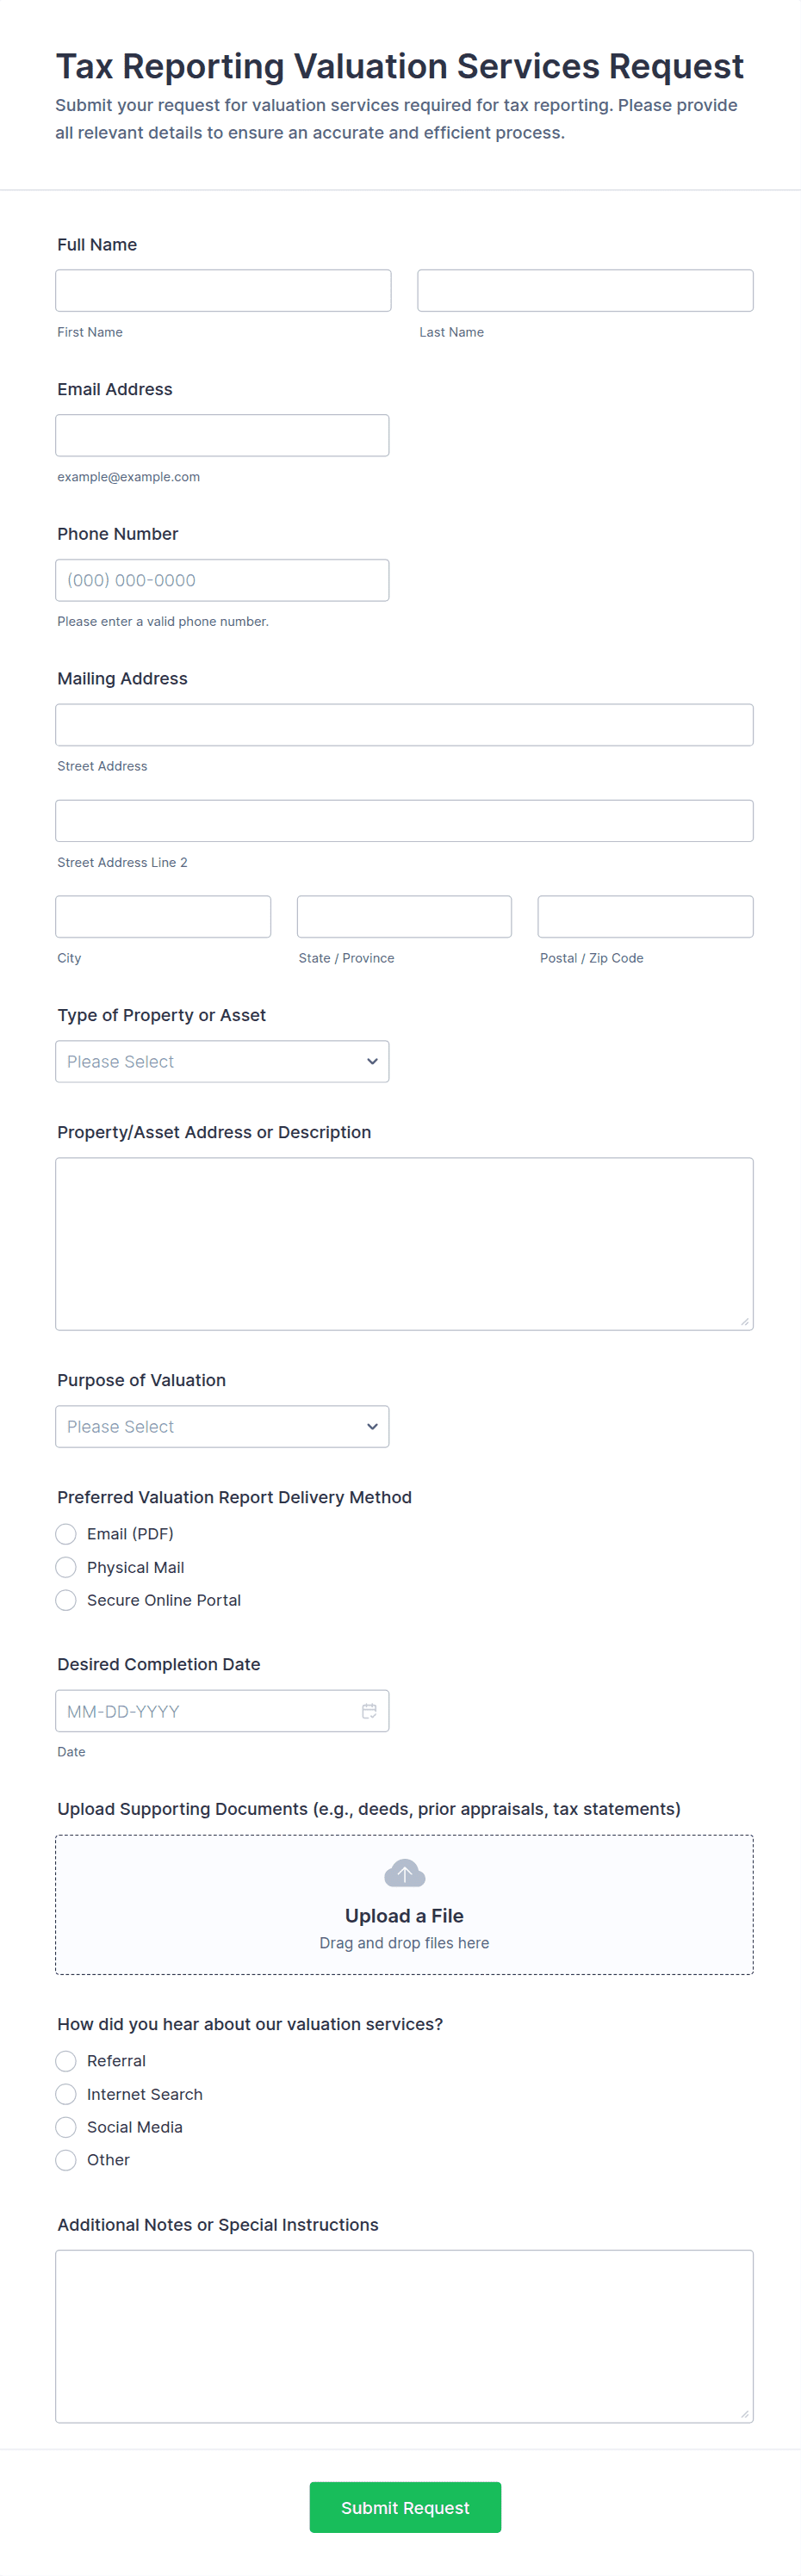Choose Secure Online Portal option
The height and width of the screenshot is (2576, 801).
click(x=66, y=1600)
